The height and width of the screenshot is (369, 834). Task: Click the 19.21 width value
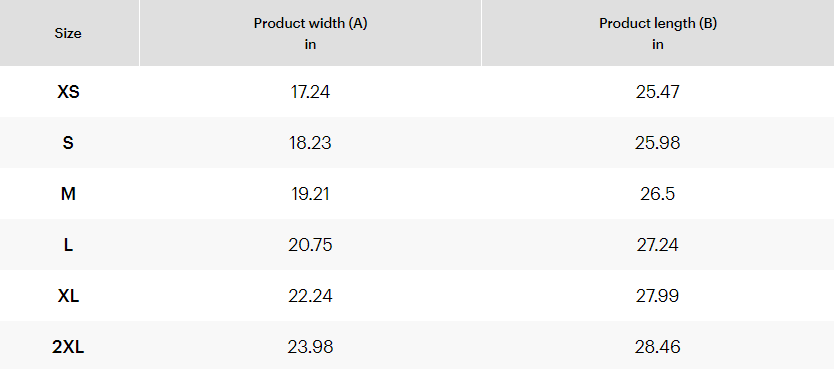pyautogui.click(x=310, y=194)
